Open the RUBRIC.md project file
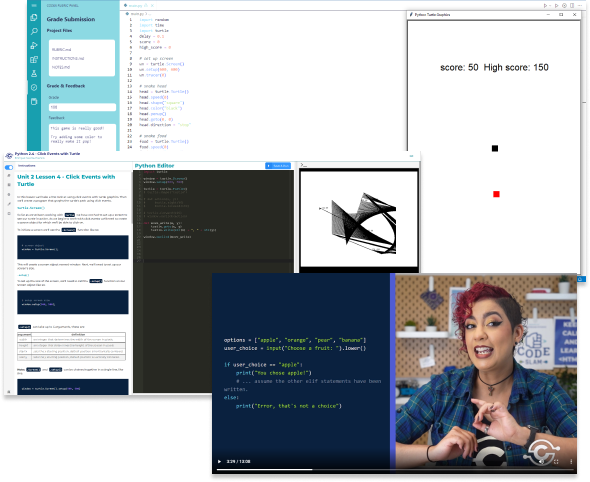590x482 pixels. pyautogui.click(x=61, y=49)
